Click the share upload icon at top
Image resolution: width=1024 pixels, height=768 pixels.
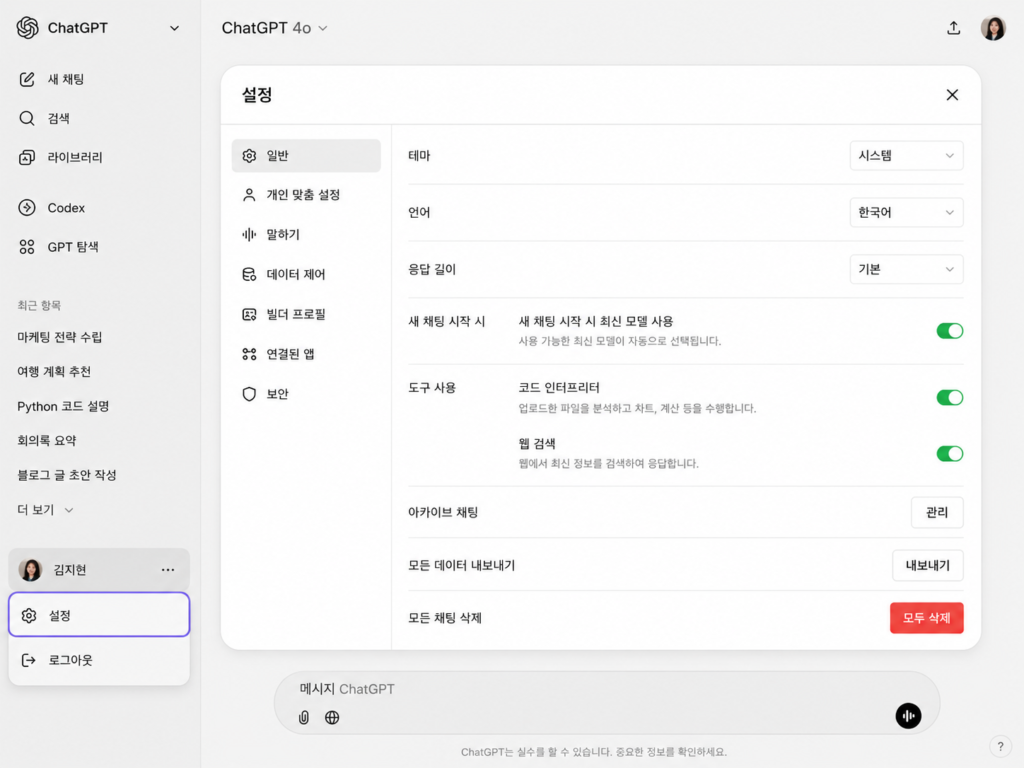[x=953, y=28]
